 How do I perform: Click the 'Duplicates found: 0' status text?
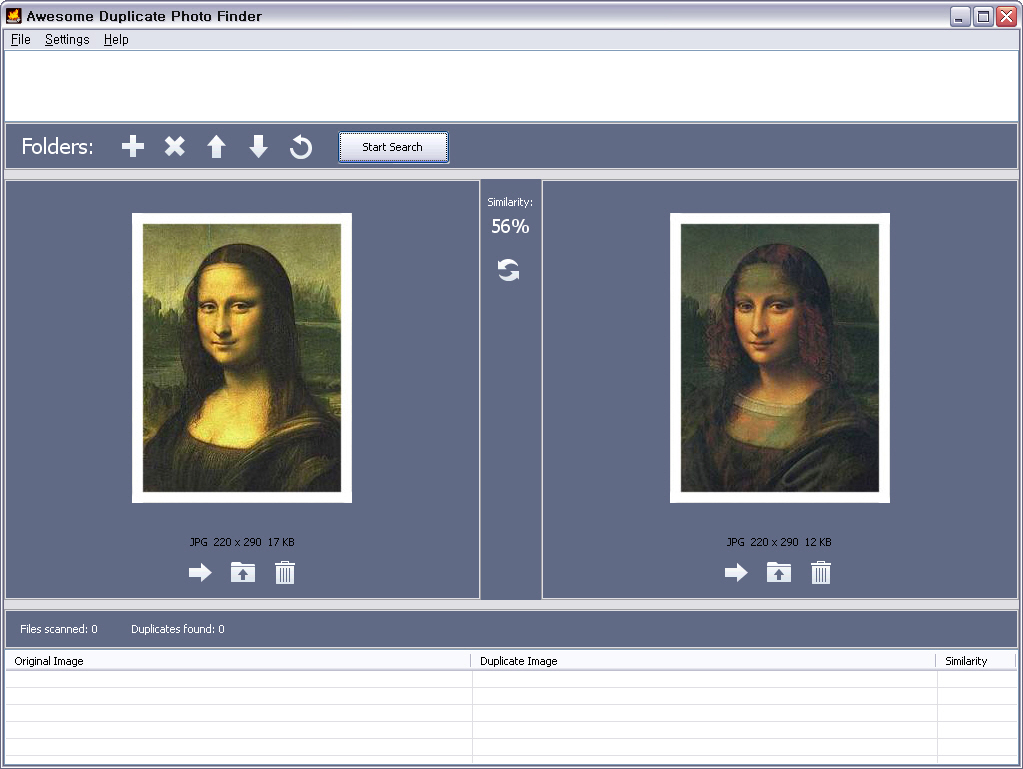pyautogui.click(x=177, y=629)
